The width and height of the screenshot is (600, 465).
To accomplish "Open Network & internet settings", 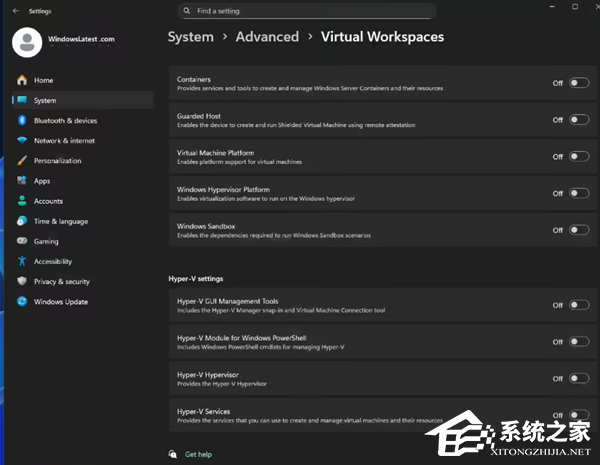I will [83, 140].
